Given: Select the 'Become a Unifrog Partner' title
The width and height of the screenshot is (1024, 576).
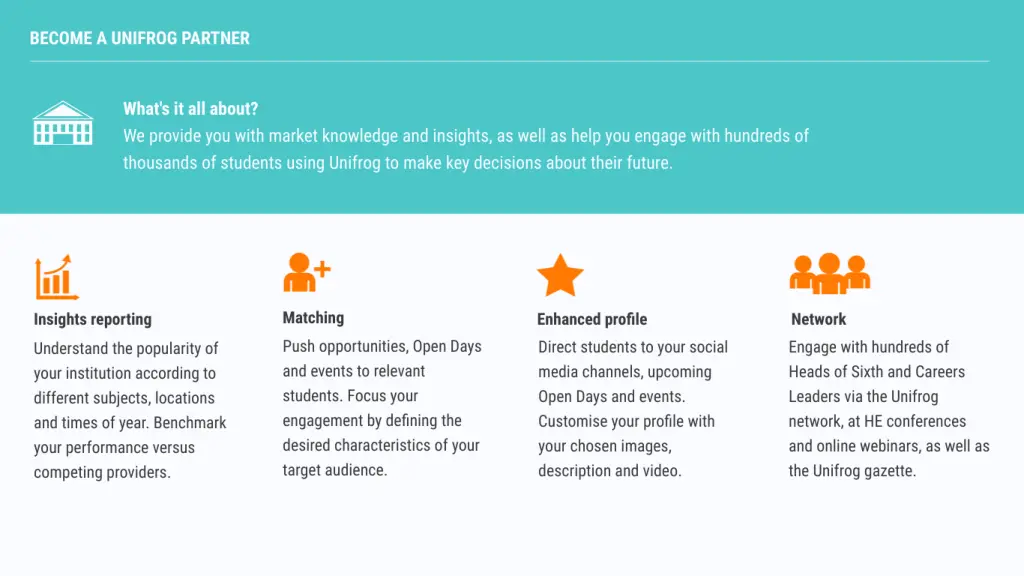Looking at the screenshot, I should coord(140,39).
